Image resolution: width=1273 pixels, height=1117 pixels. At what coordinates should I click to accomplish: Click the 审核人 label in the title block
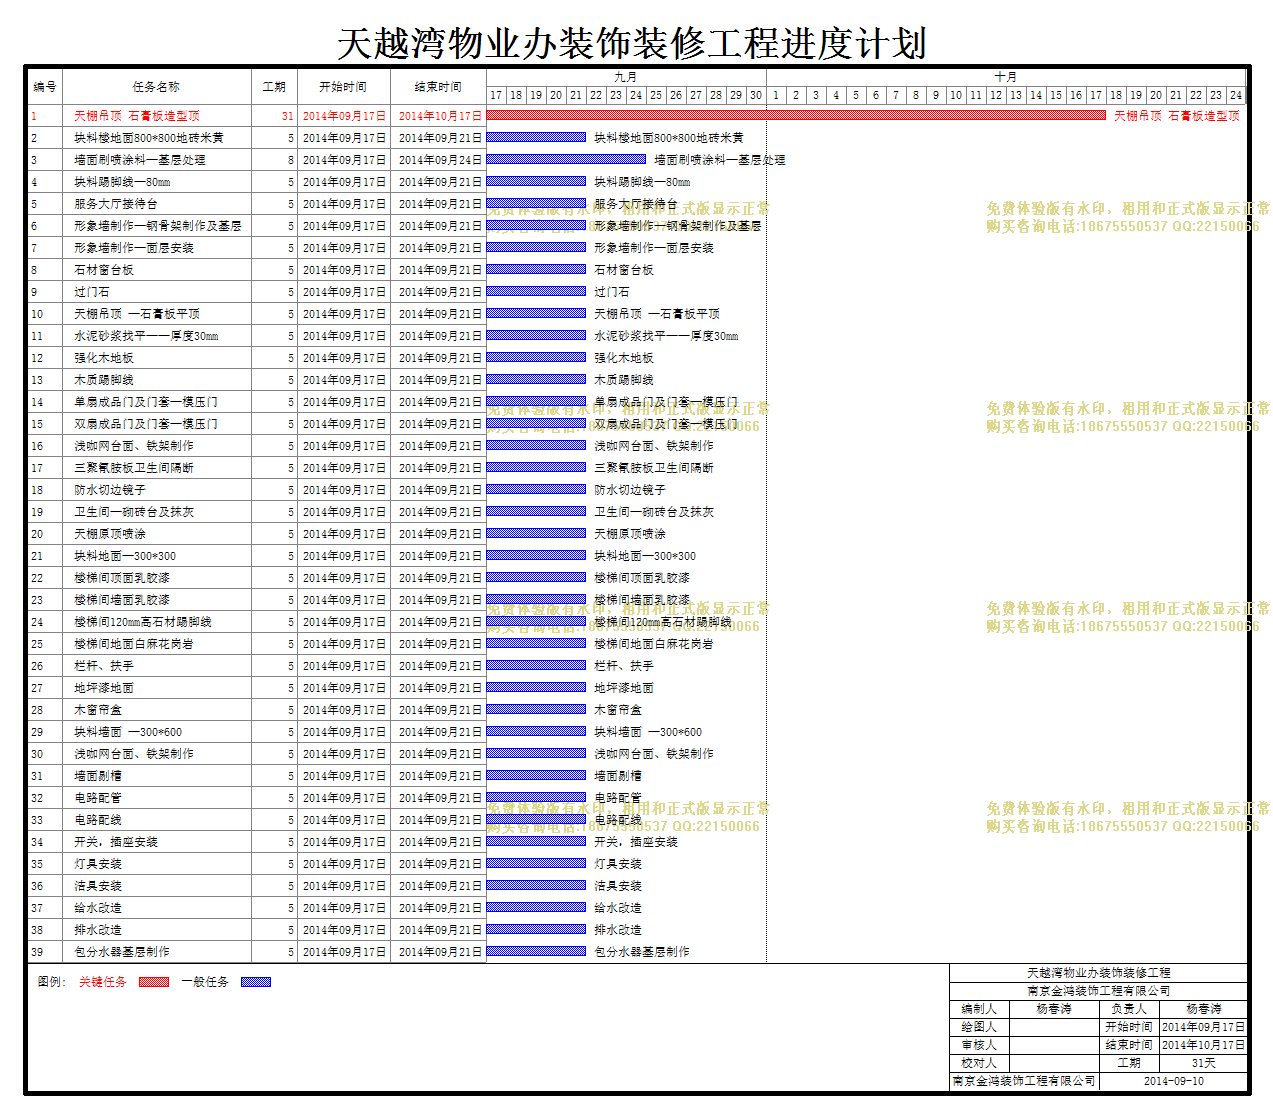pos(979,1045)
